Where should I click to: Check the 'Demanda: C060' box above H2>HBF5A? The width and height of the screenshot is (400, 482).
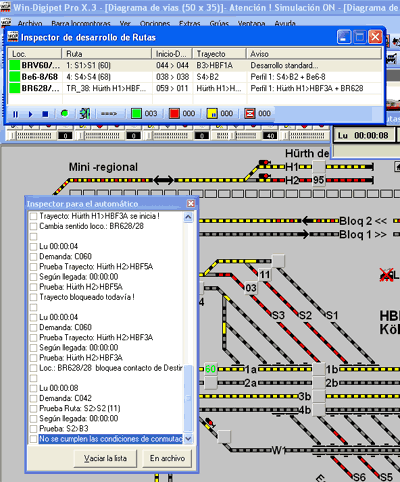[33, 257]
